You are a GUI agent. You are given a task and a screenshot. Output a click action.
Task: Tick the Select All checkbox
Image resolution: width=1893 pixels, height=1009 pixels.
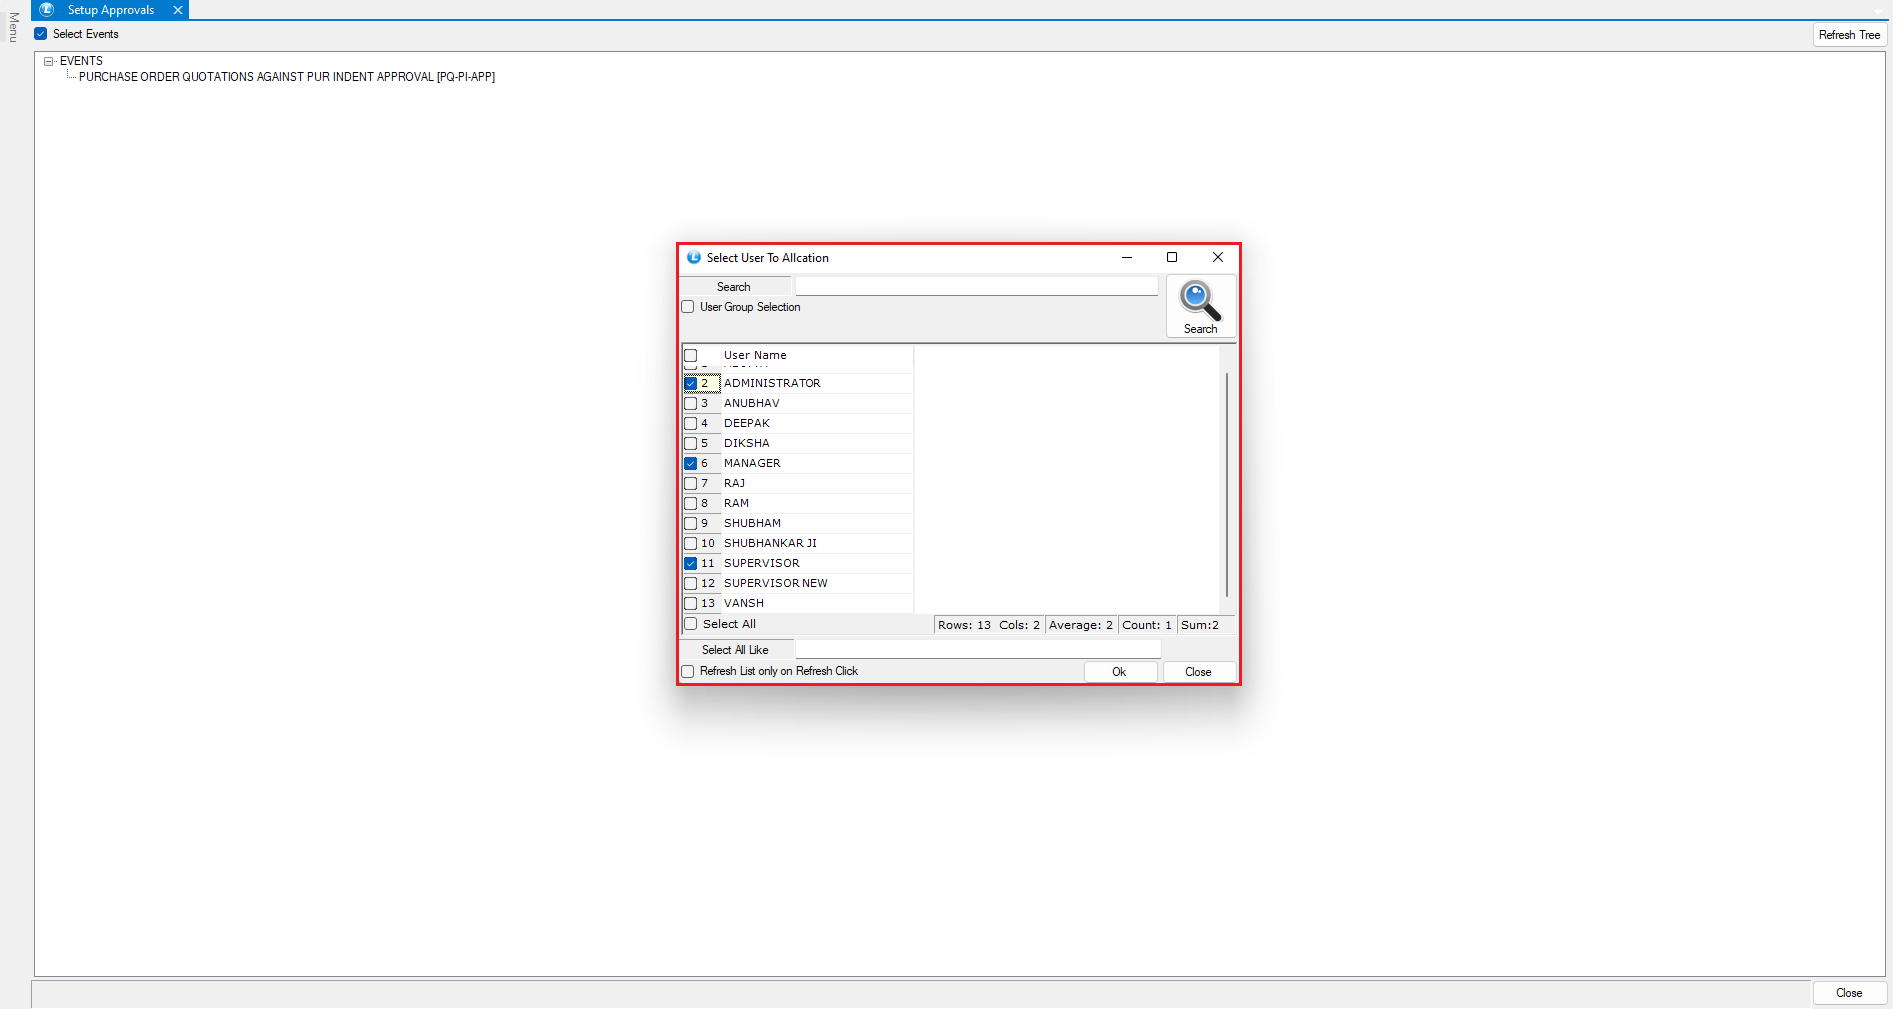(x=691, y=624)
